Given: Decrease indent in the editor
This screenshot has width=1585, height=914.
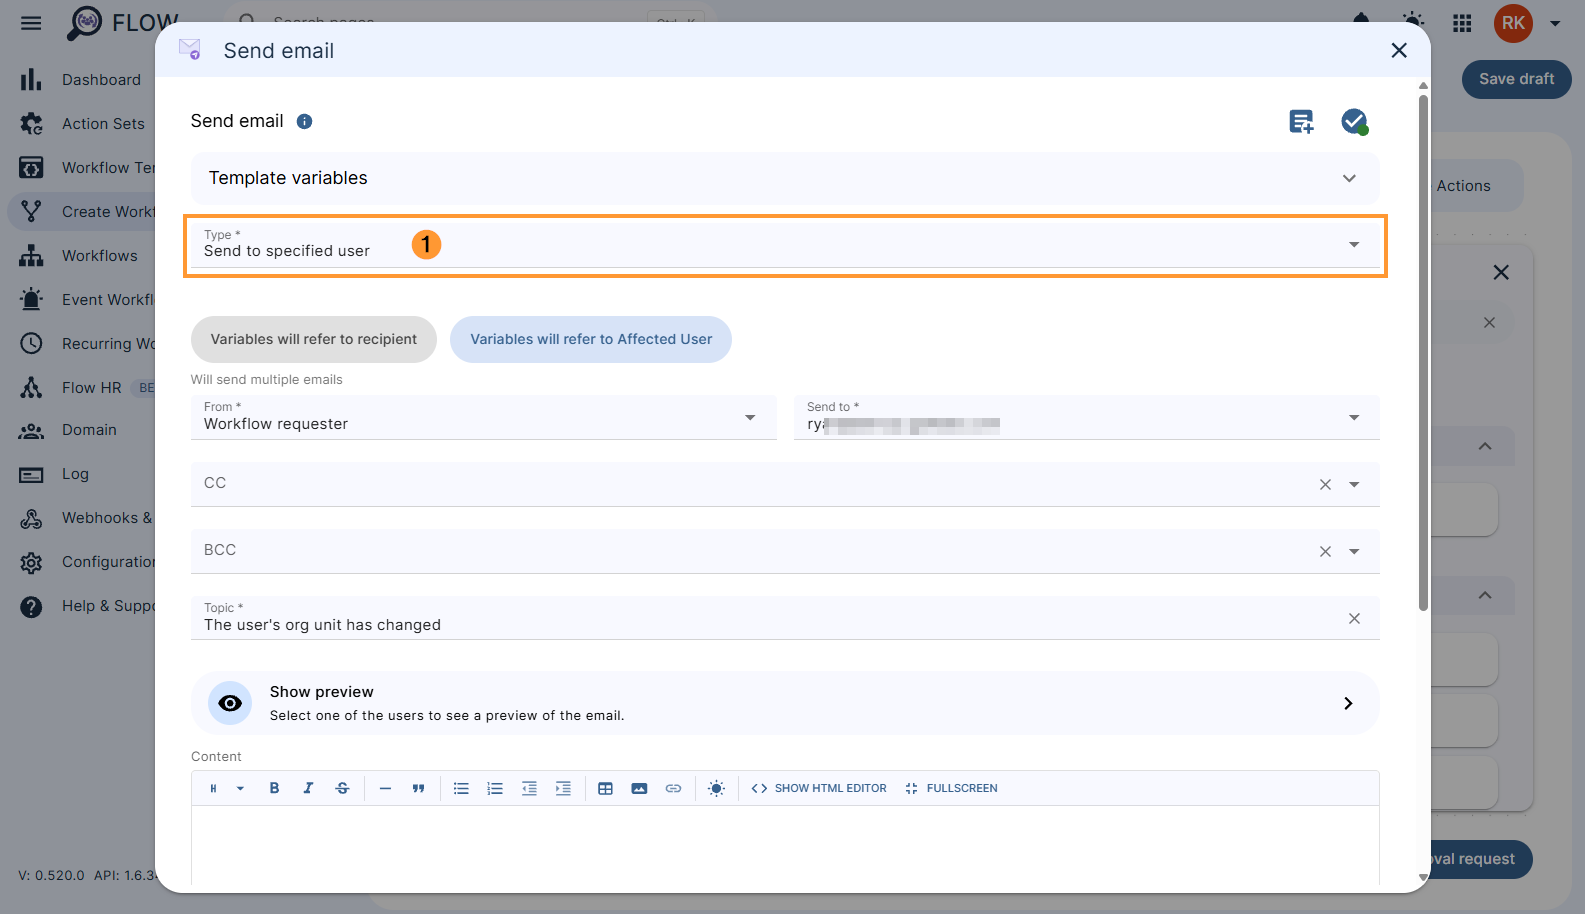Looking at the screenshot, I should click(529, 788).
